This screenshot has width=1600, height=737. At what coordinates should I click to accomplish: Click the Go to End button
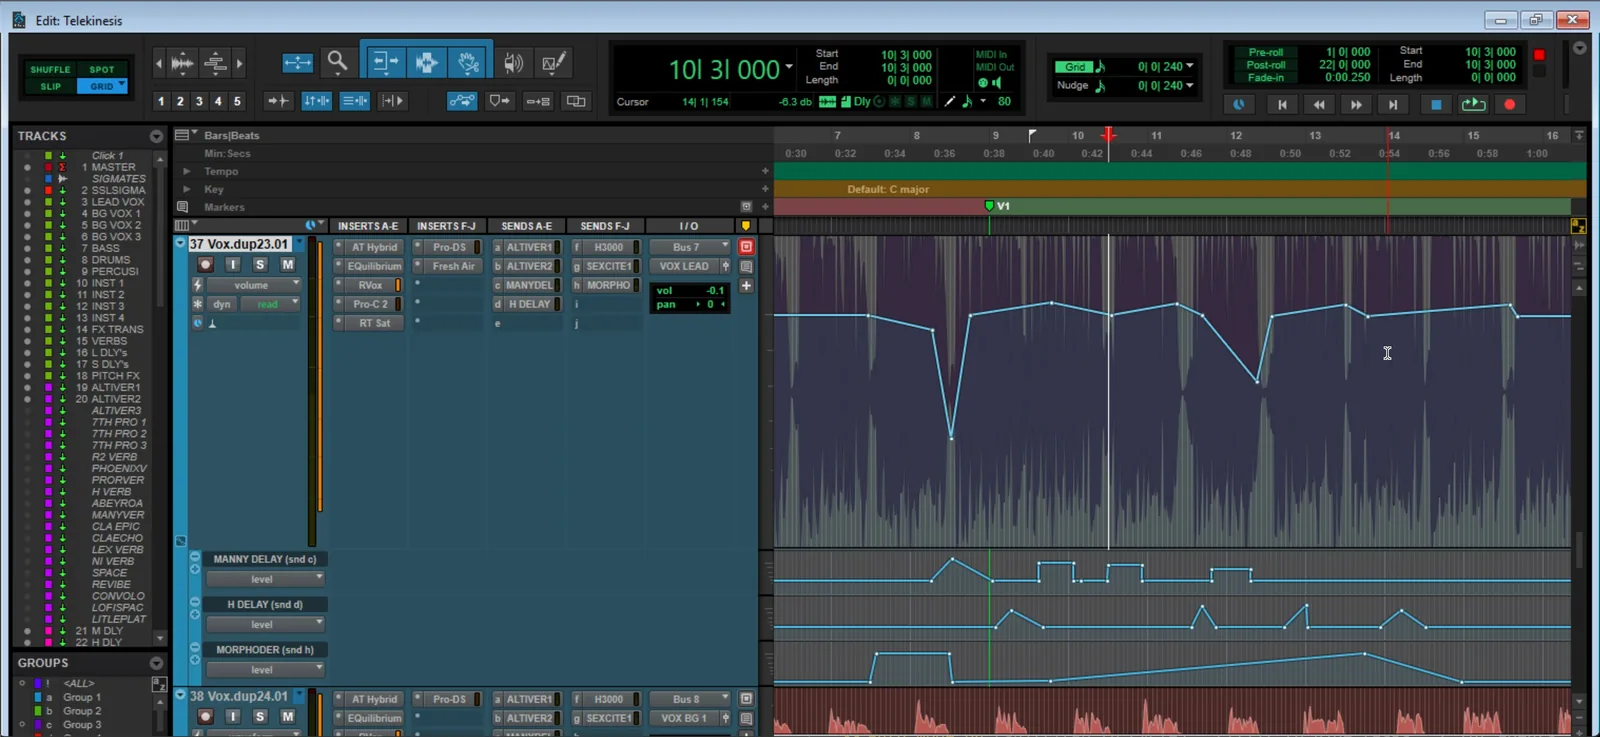pos(1393,104)
